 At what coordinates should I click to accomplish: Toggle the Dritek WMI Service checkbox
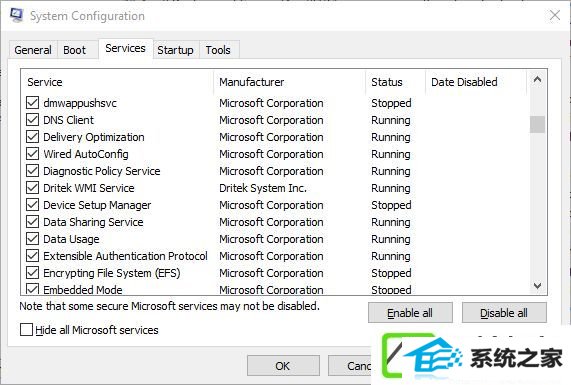(32, 188)
